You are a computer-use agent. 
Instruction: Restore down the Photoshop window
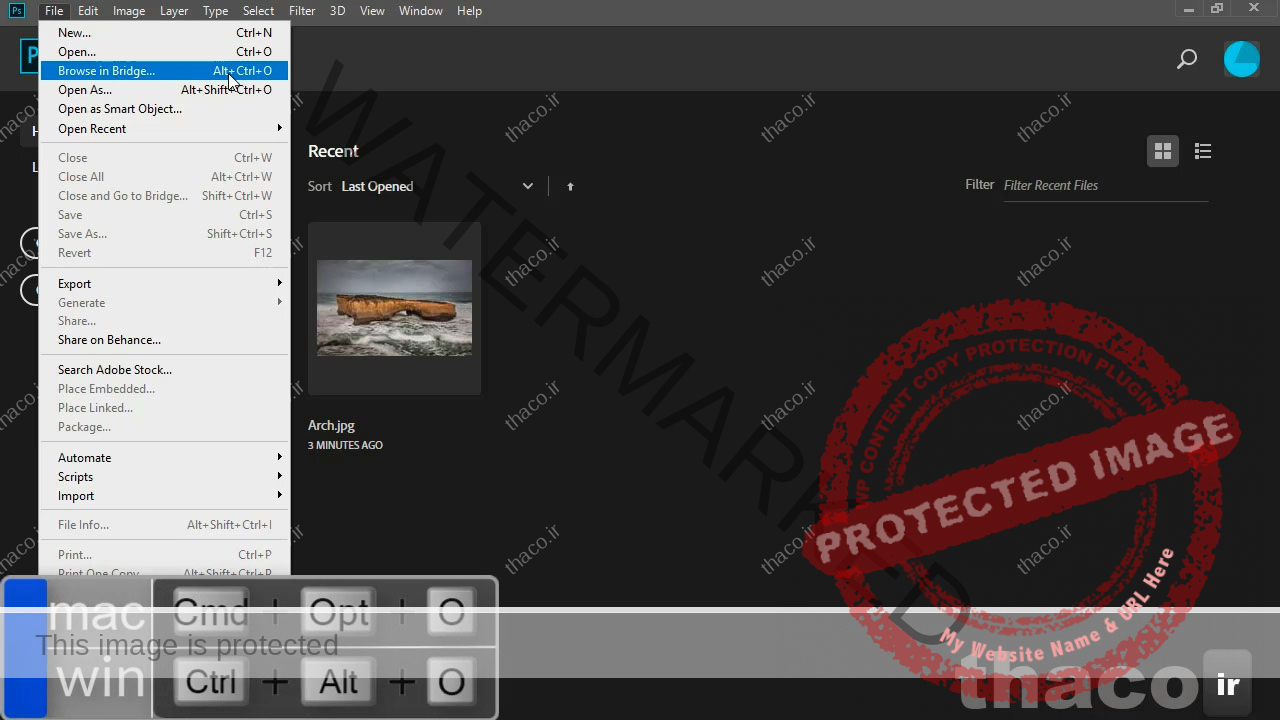(x=1217, y=9)
